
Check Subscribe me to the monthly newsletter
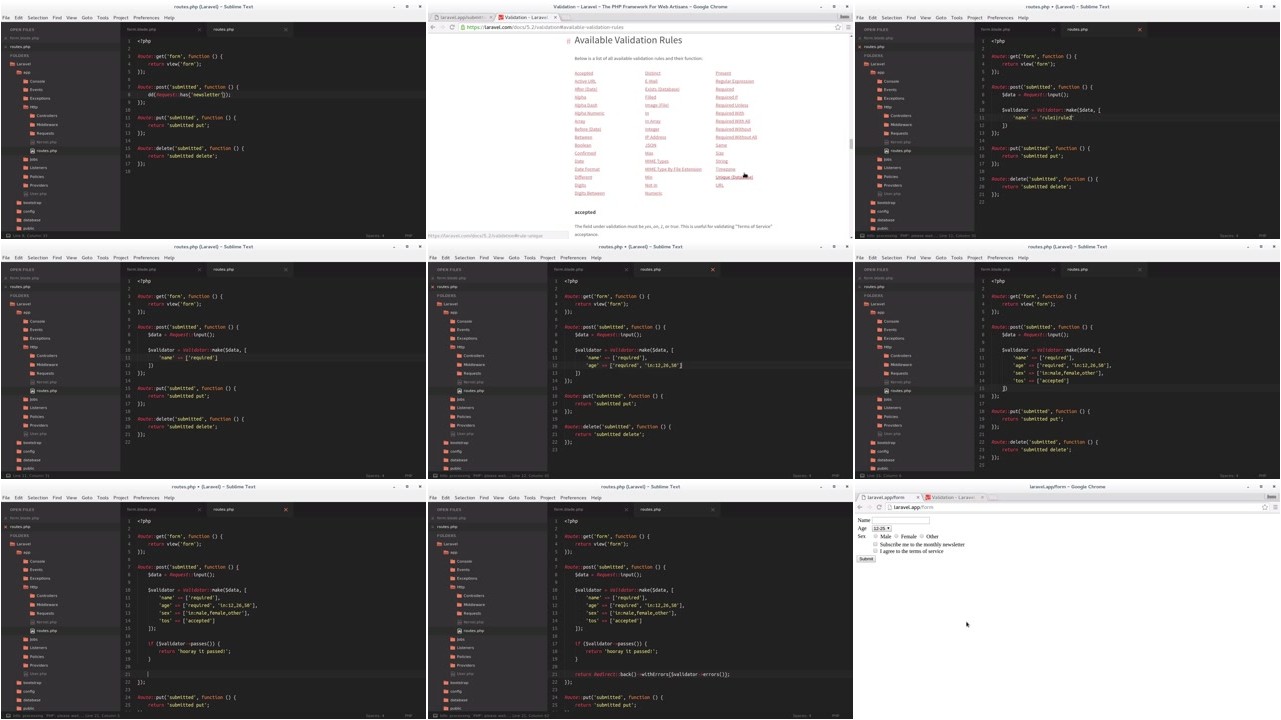click(875, 544)
